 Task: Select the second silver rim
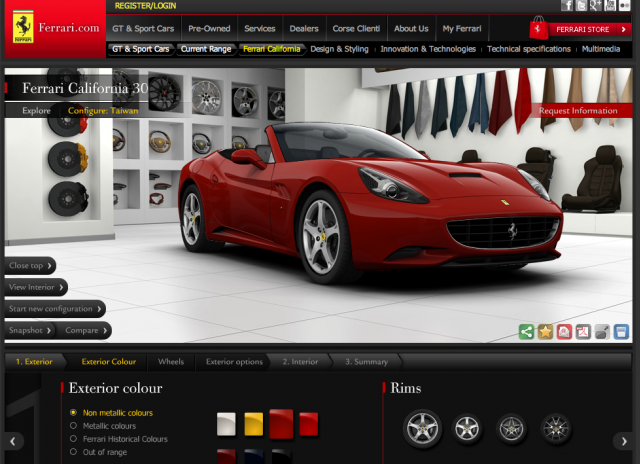click(467, 429)
